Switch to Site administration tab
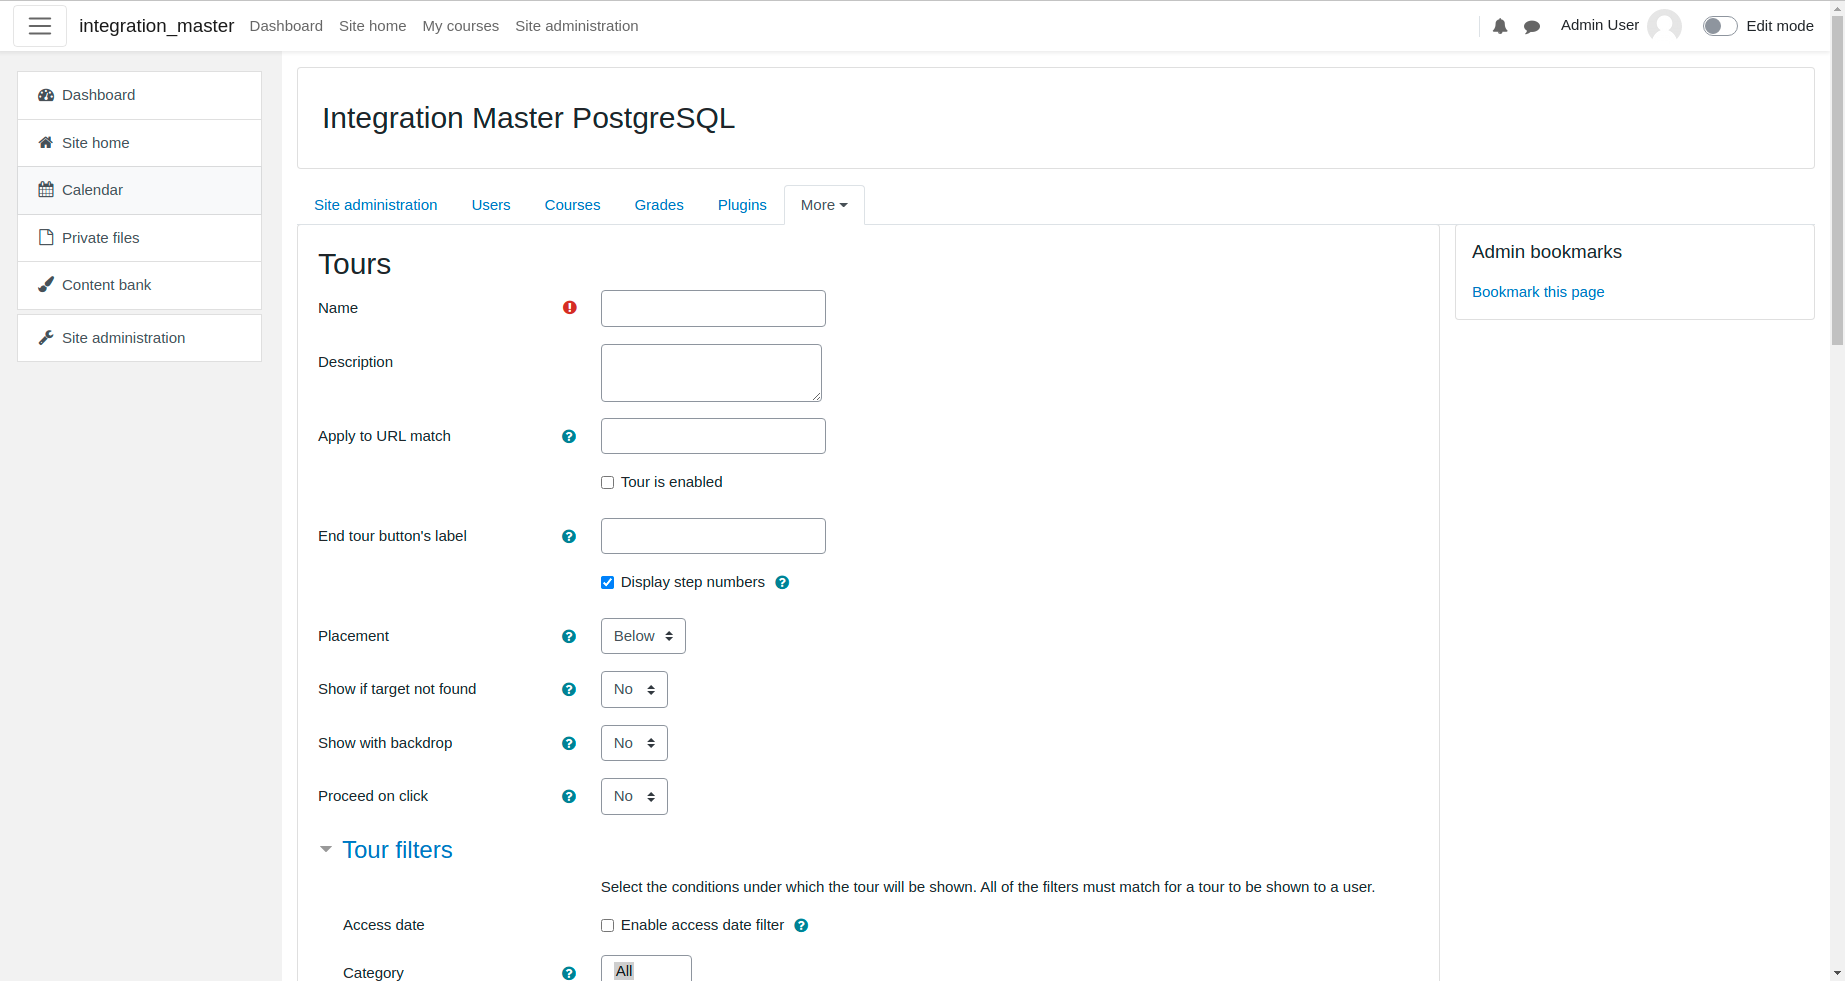Image resolution: width=1845 pixels, height=981 pixels. coord(376,205)
